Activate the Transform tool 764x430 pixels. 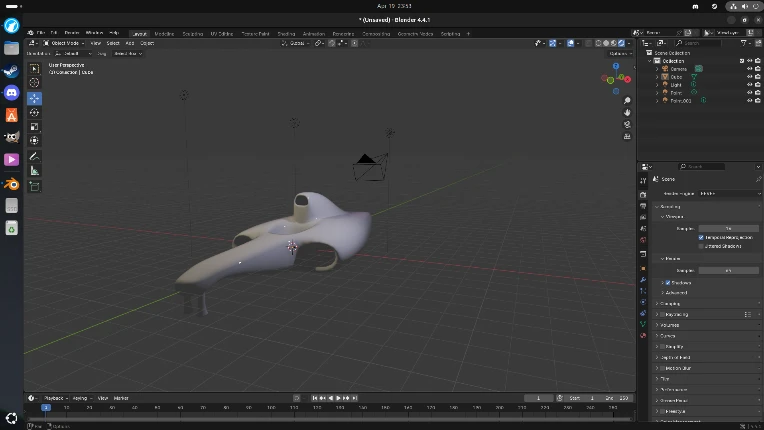point(34,141)
